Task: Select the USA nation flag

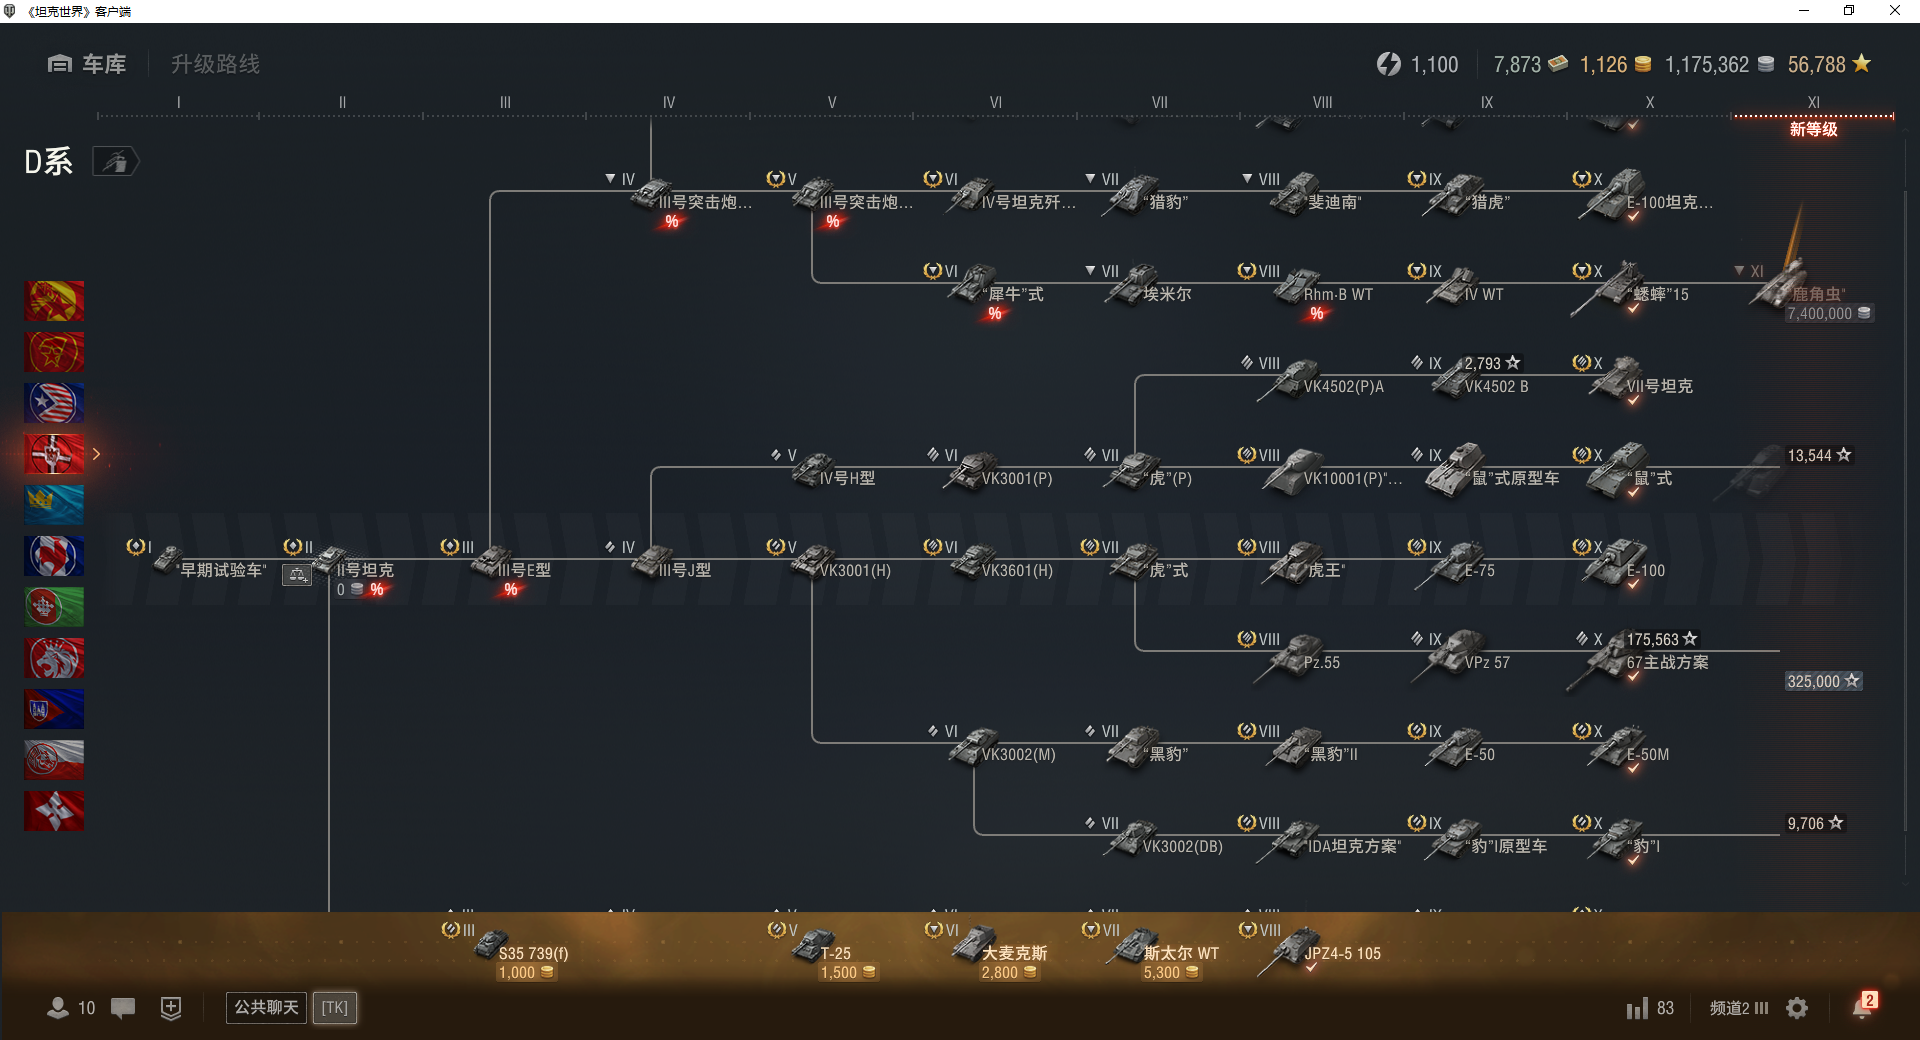Action: (54, 403)
